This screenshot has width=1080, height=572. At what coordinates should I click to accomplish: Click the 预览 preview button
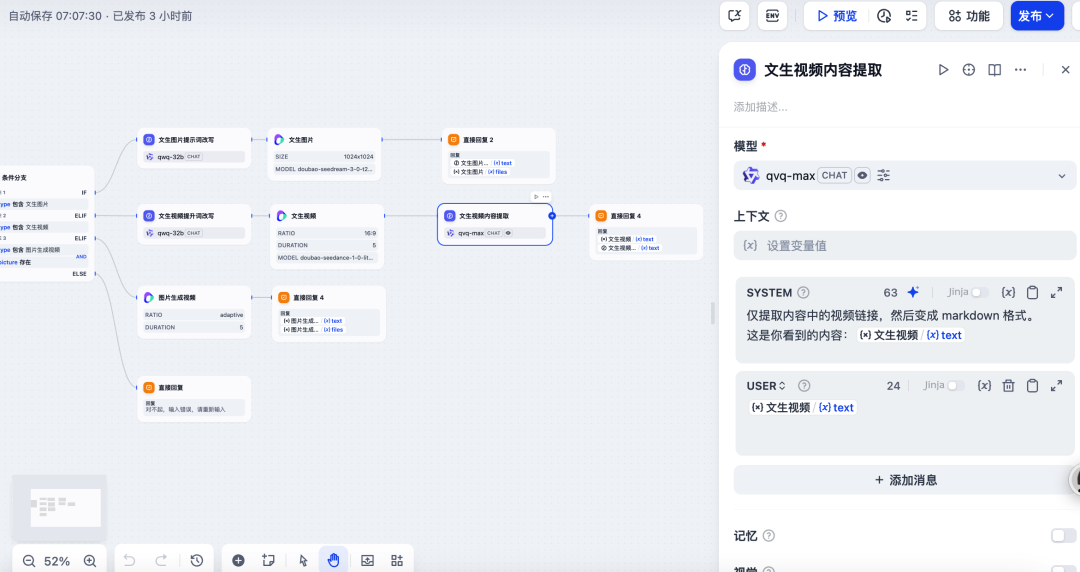pyautogui.click(x=837, y=16)
